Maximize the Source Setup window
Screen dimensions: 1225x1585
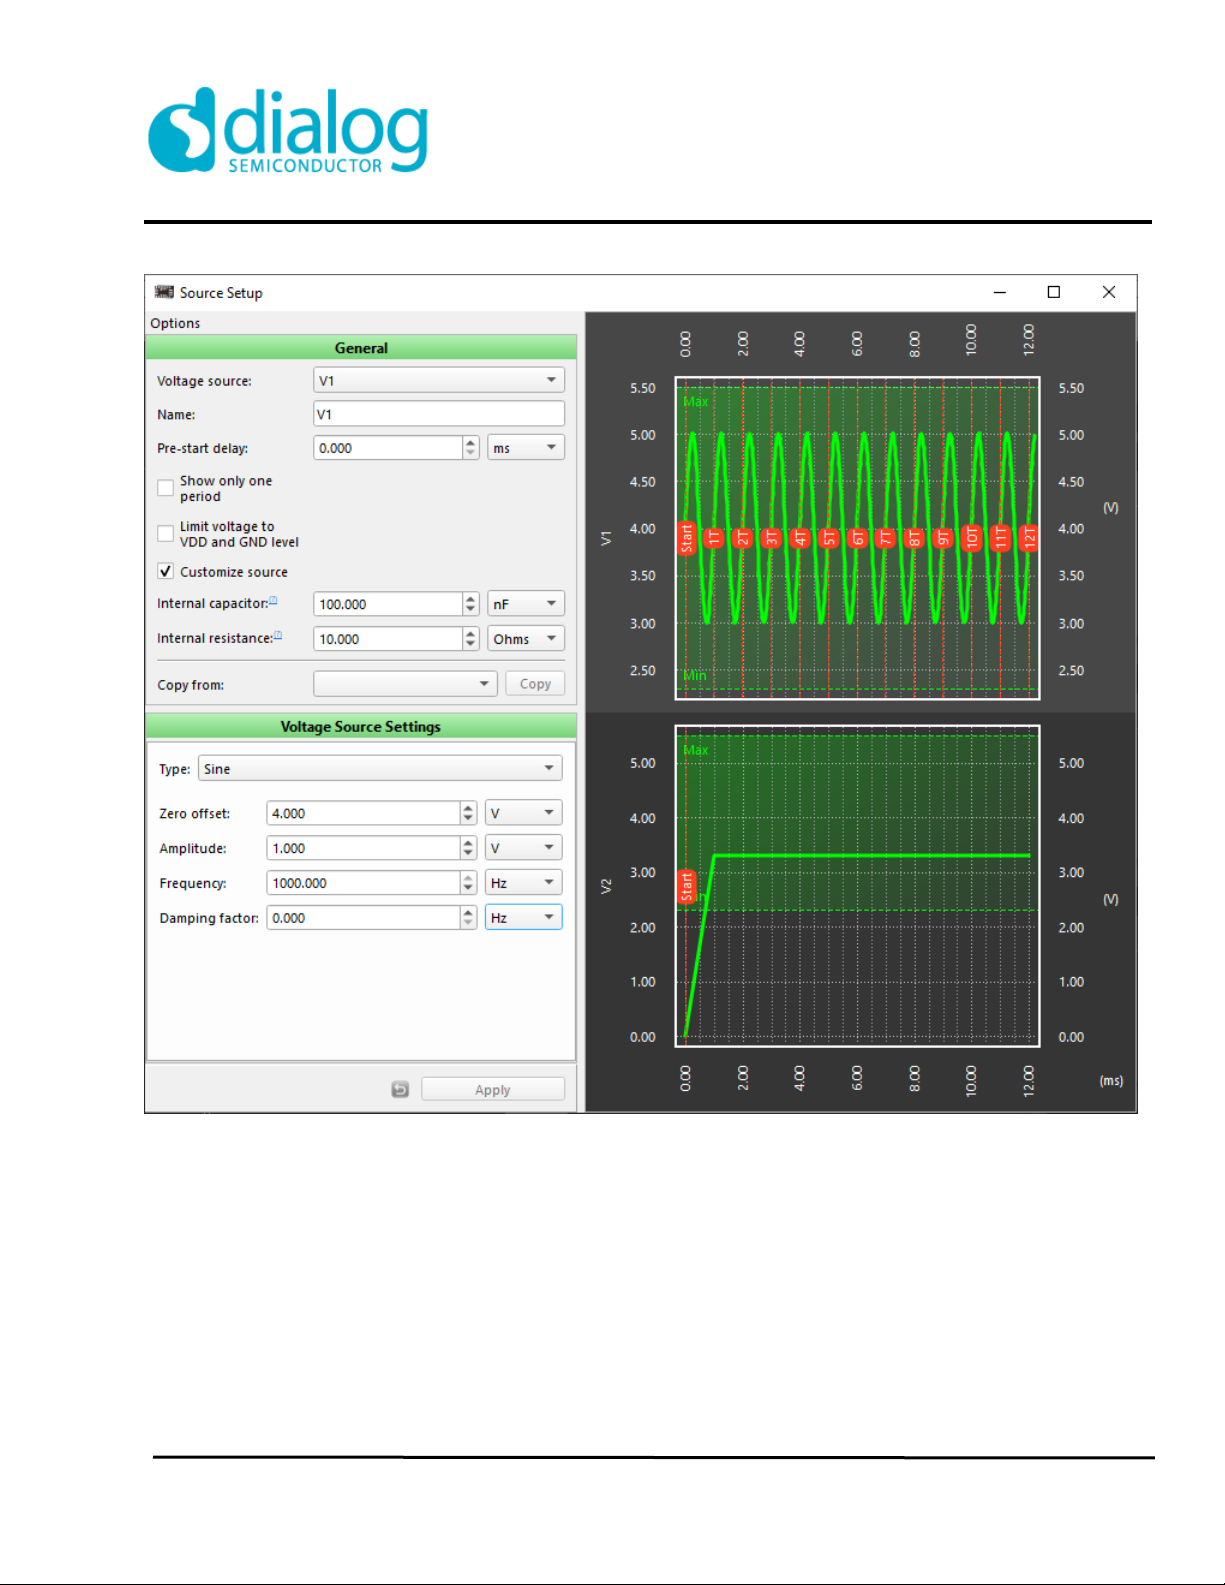(1053, 292)
